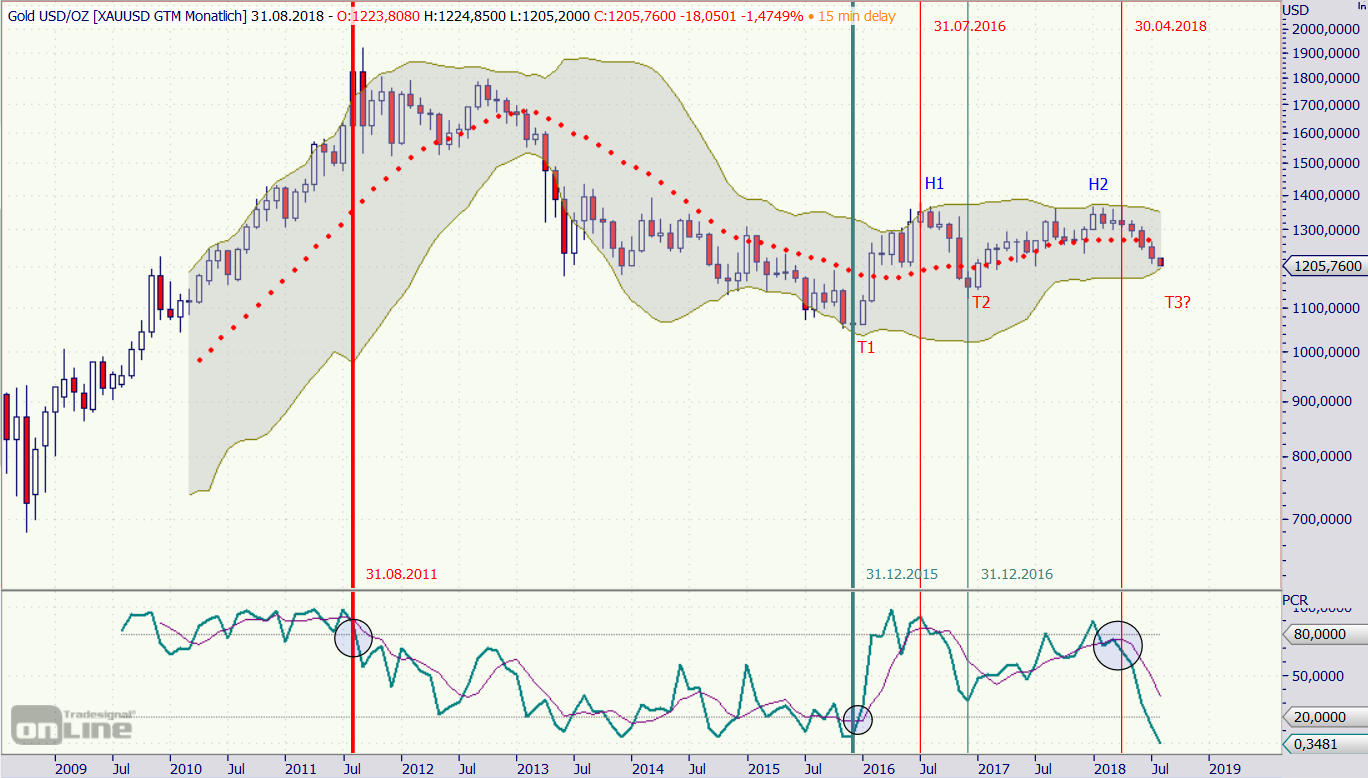Select the current price tag 1205,7600

1325,266
